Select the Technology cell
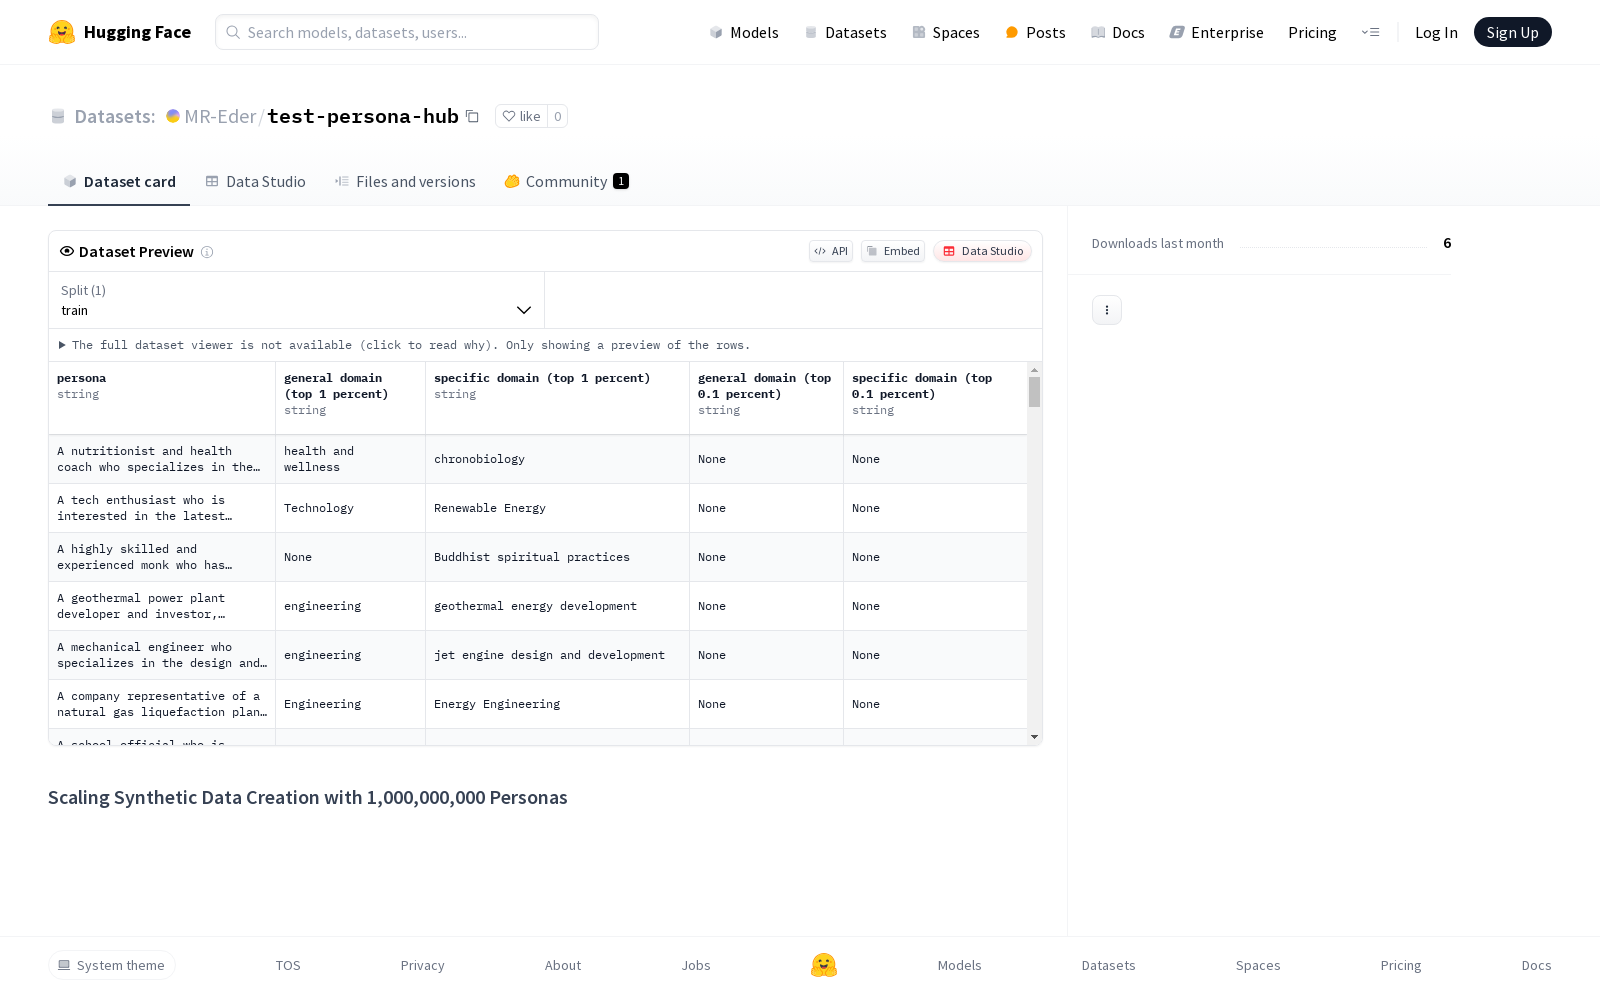This screenshot has width=1600, height=1000. (350, 508)
